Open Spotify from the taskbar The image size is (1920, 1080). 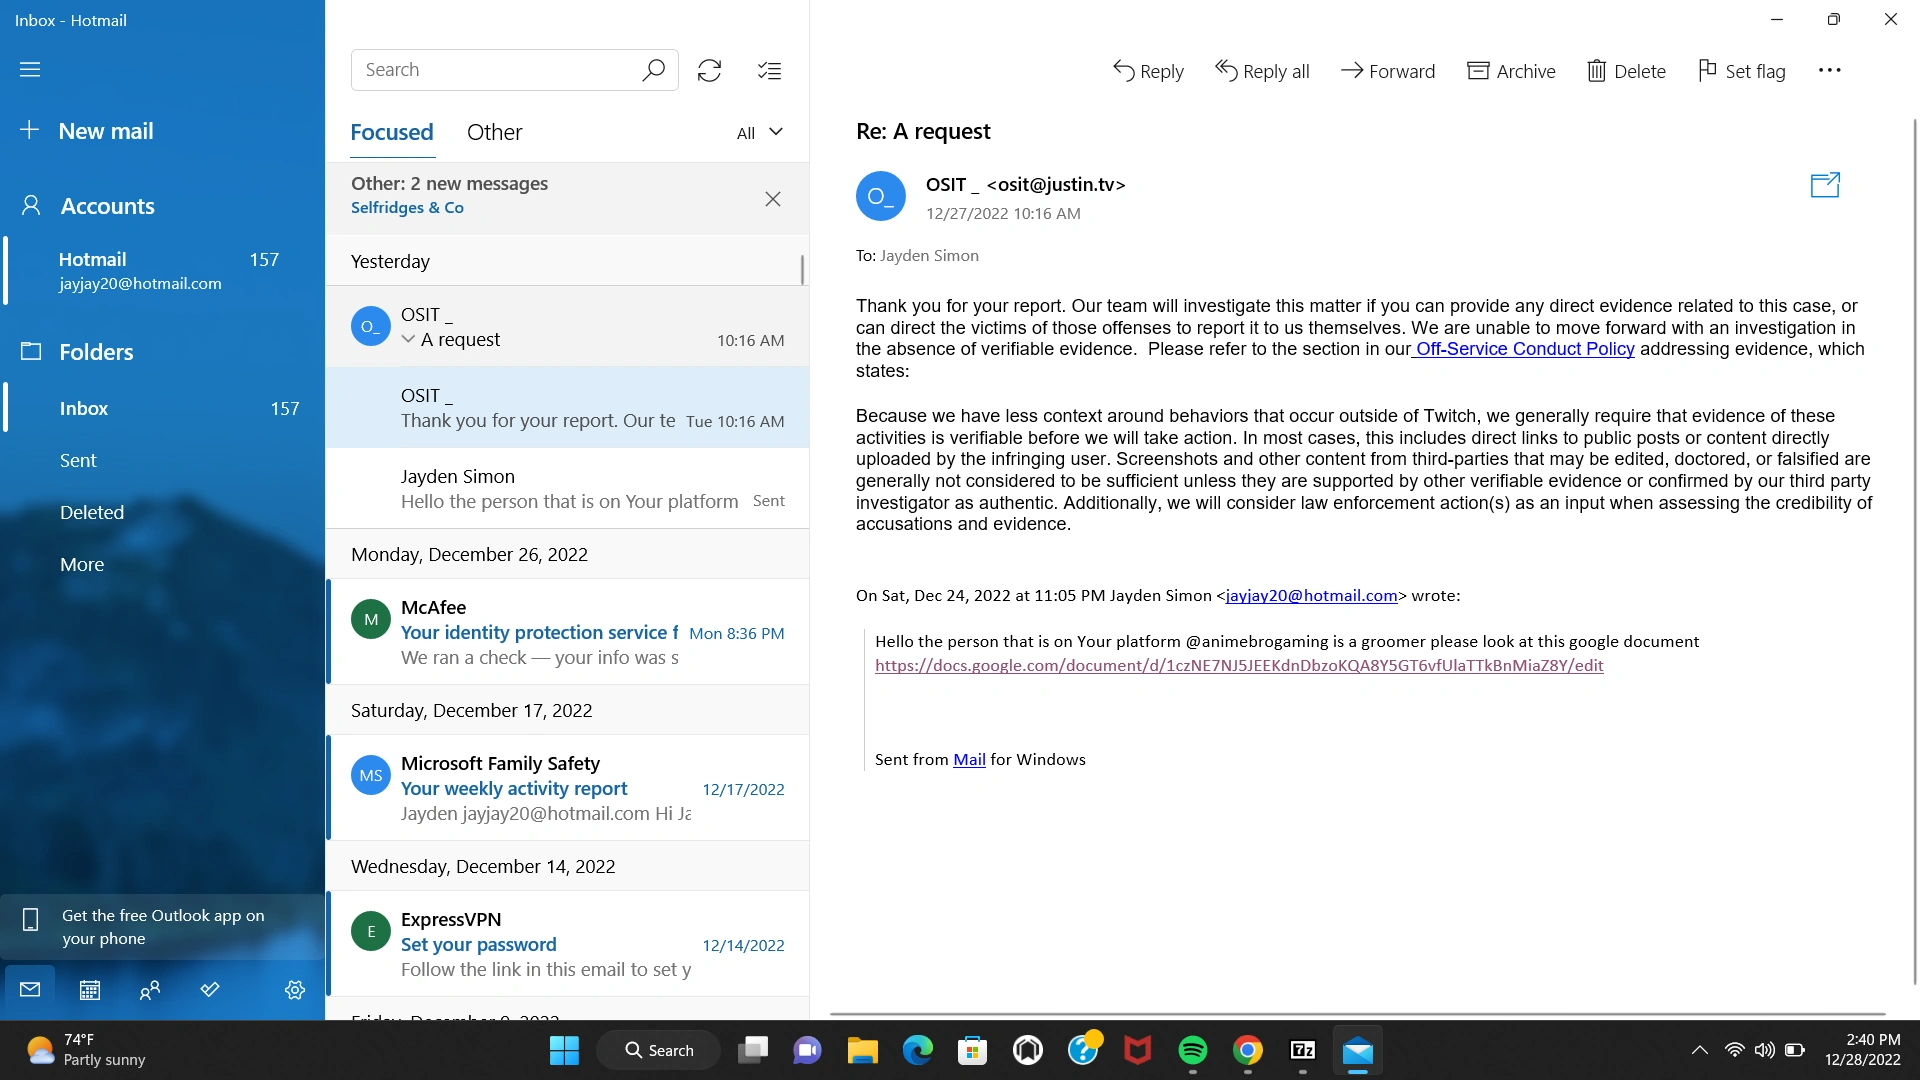pos(1192,1050)
